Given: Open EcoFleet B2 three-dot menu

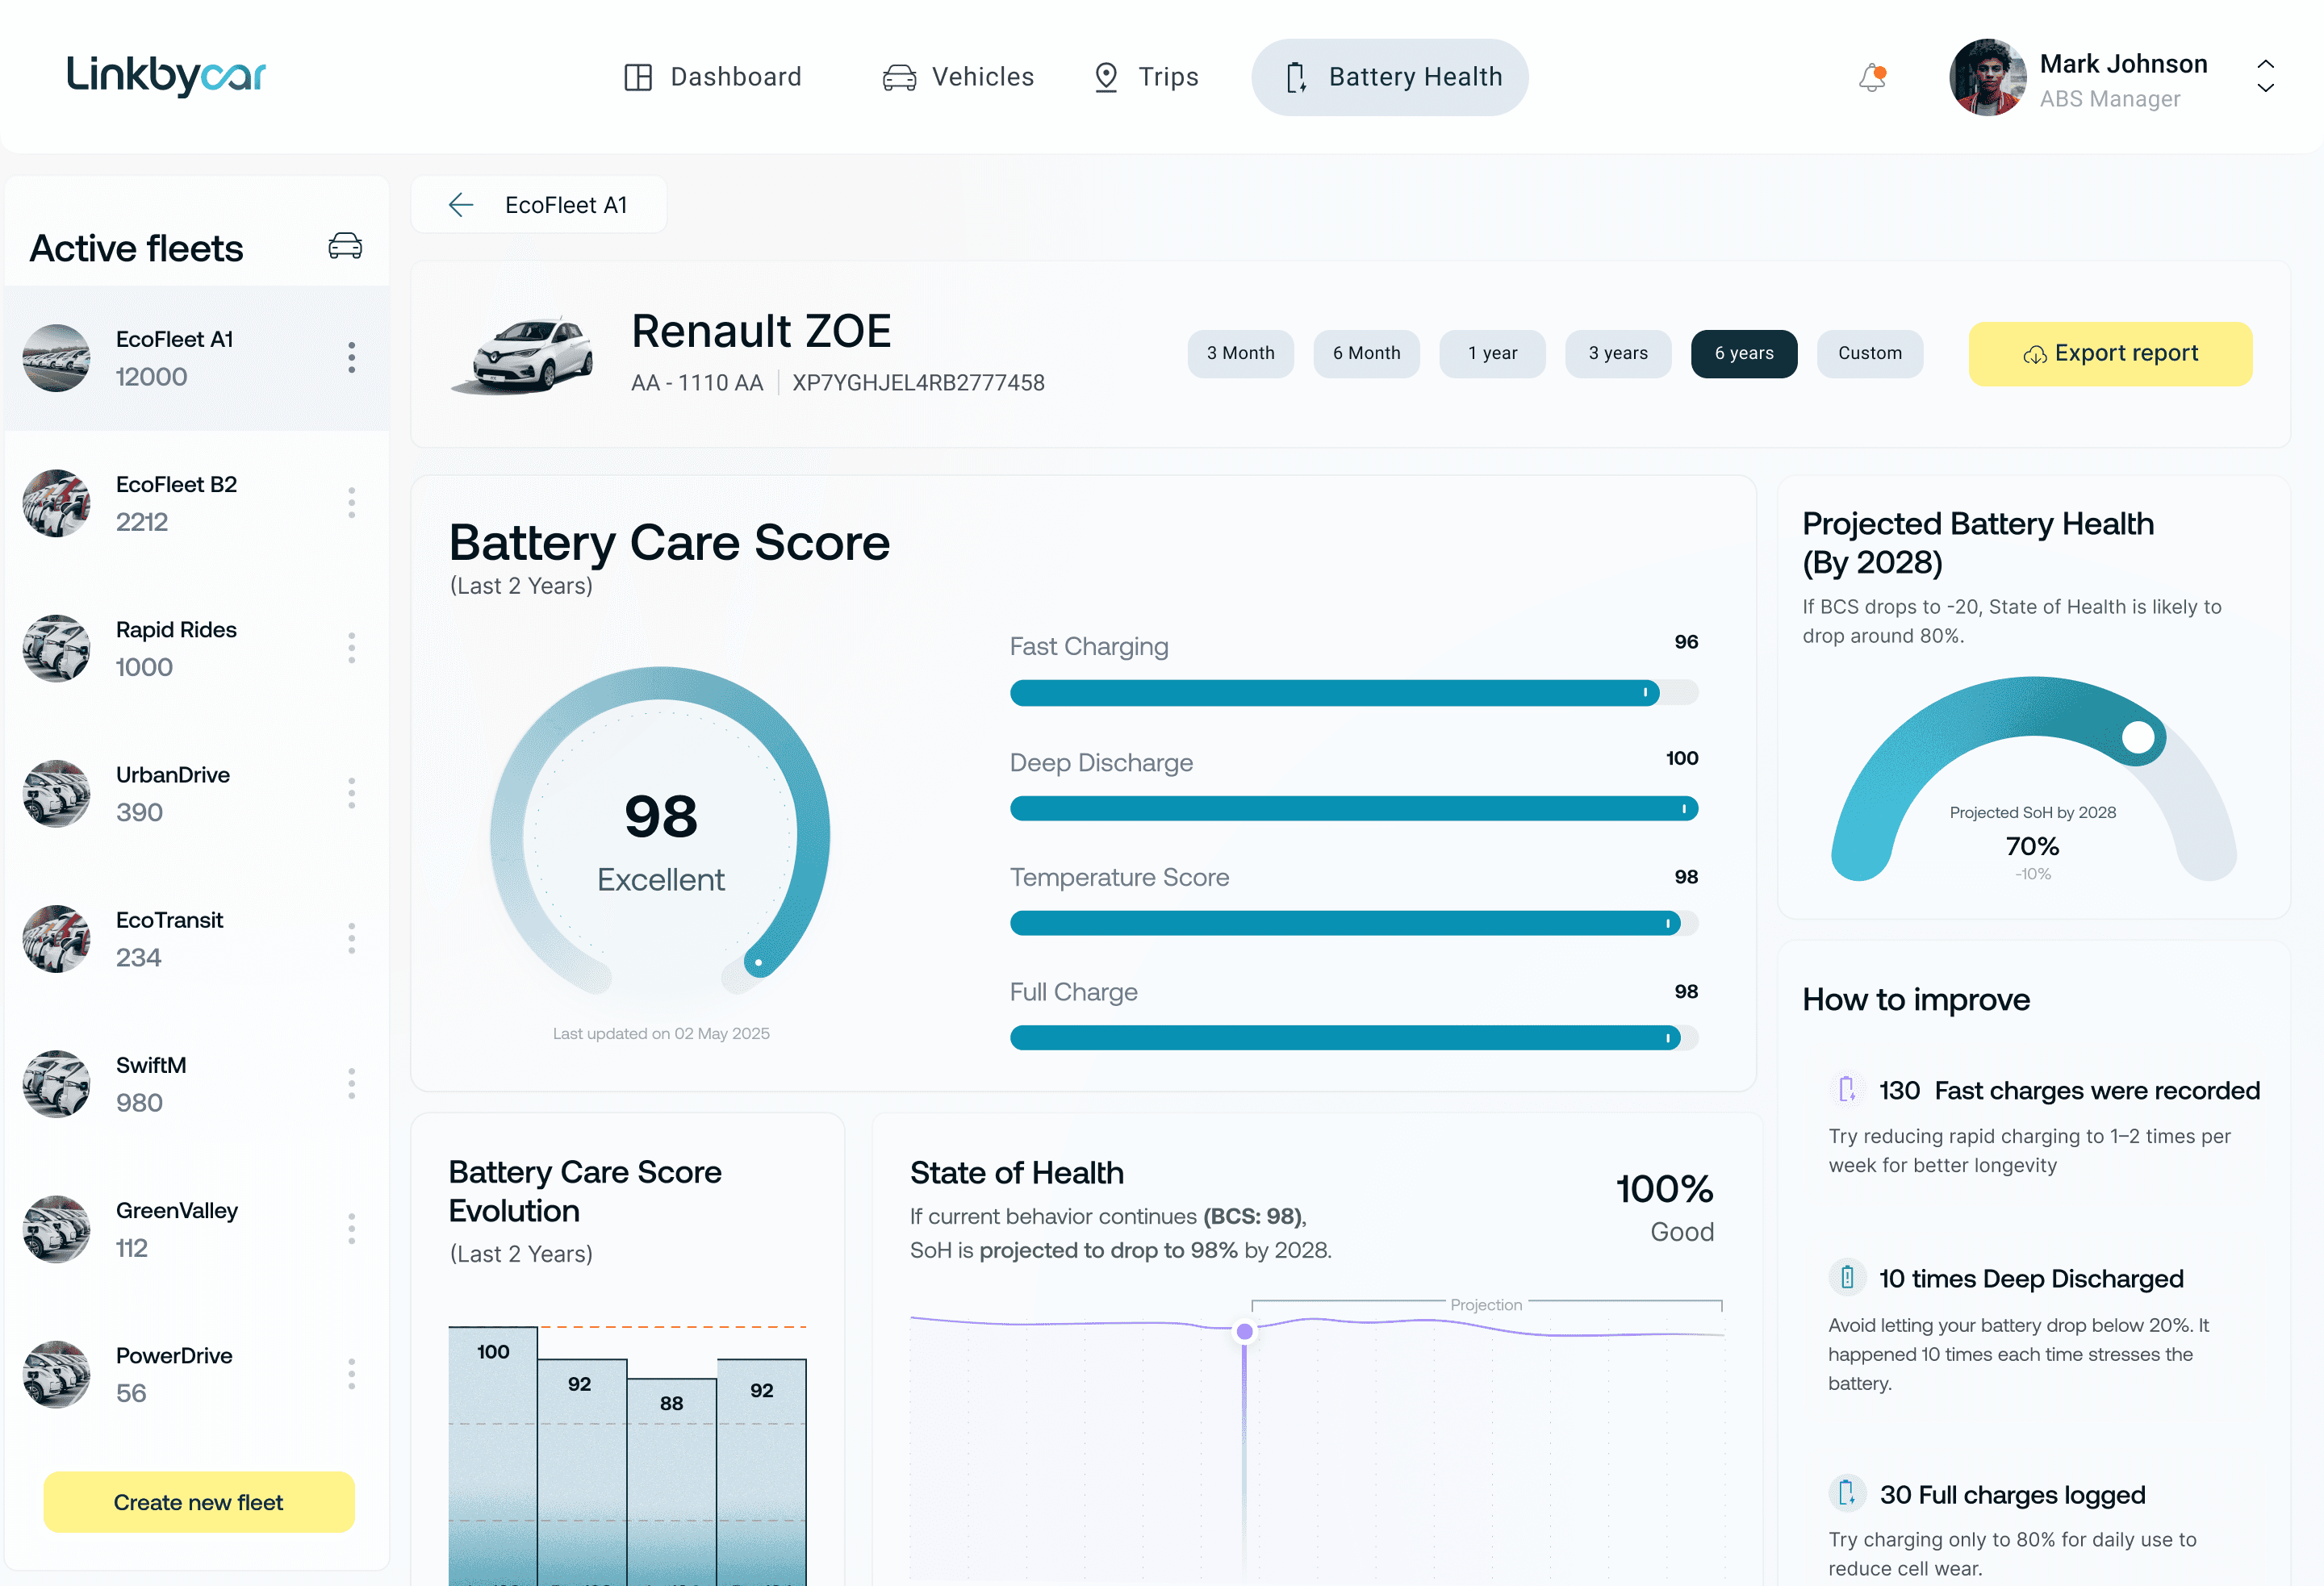Looking at the screenshot, I should coord(352,503).
